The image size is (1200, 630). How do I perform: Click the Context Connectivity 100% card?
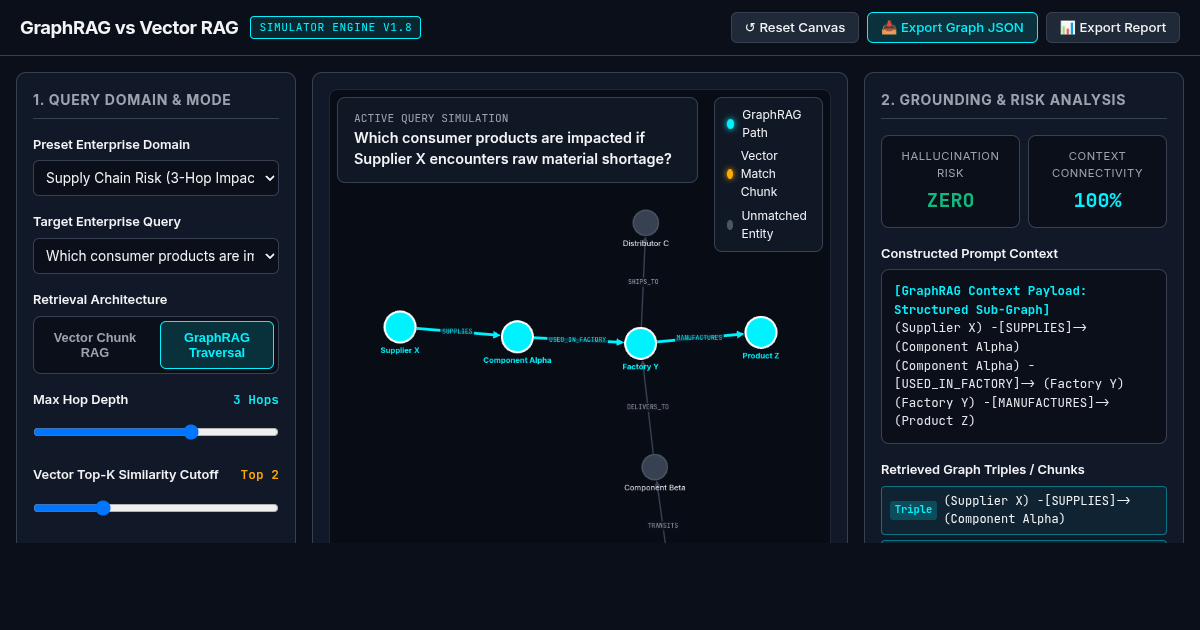click(1097, 181)
